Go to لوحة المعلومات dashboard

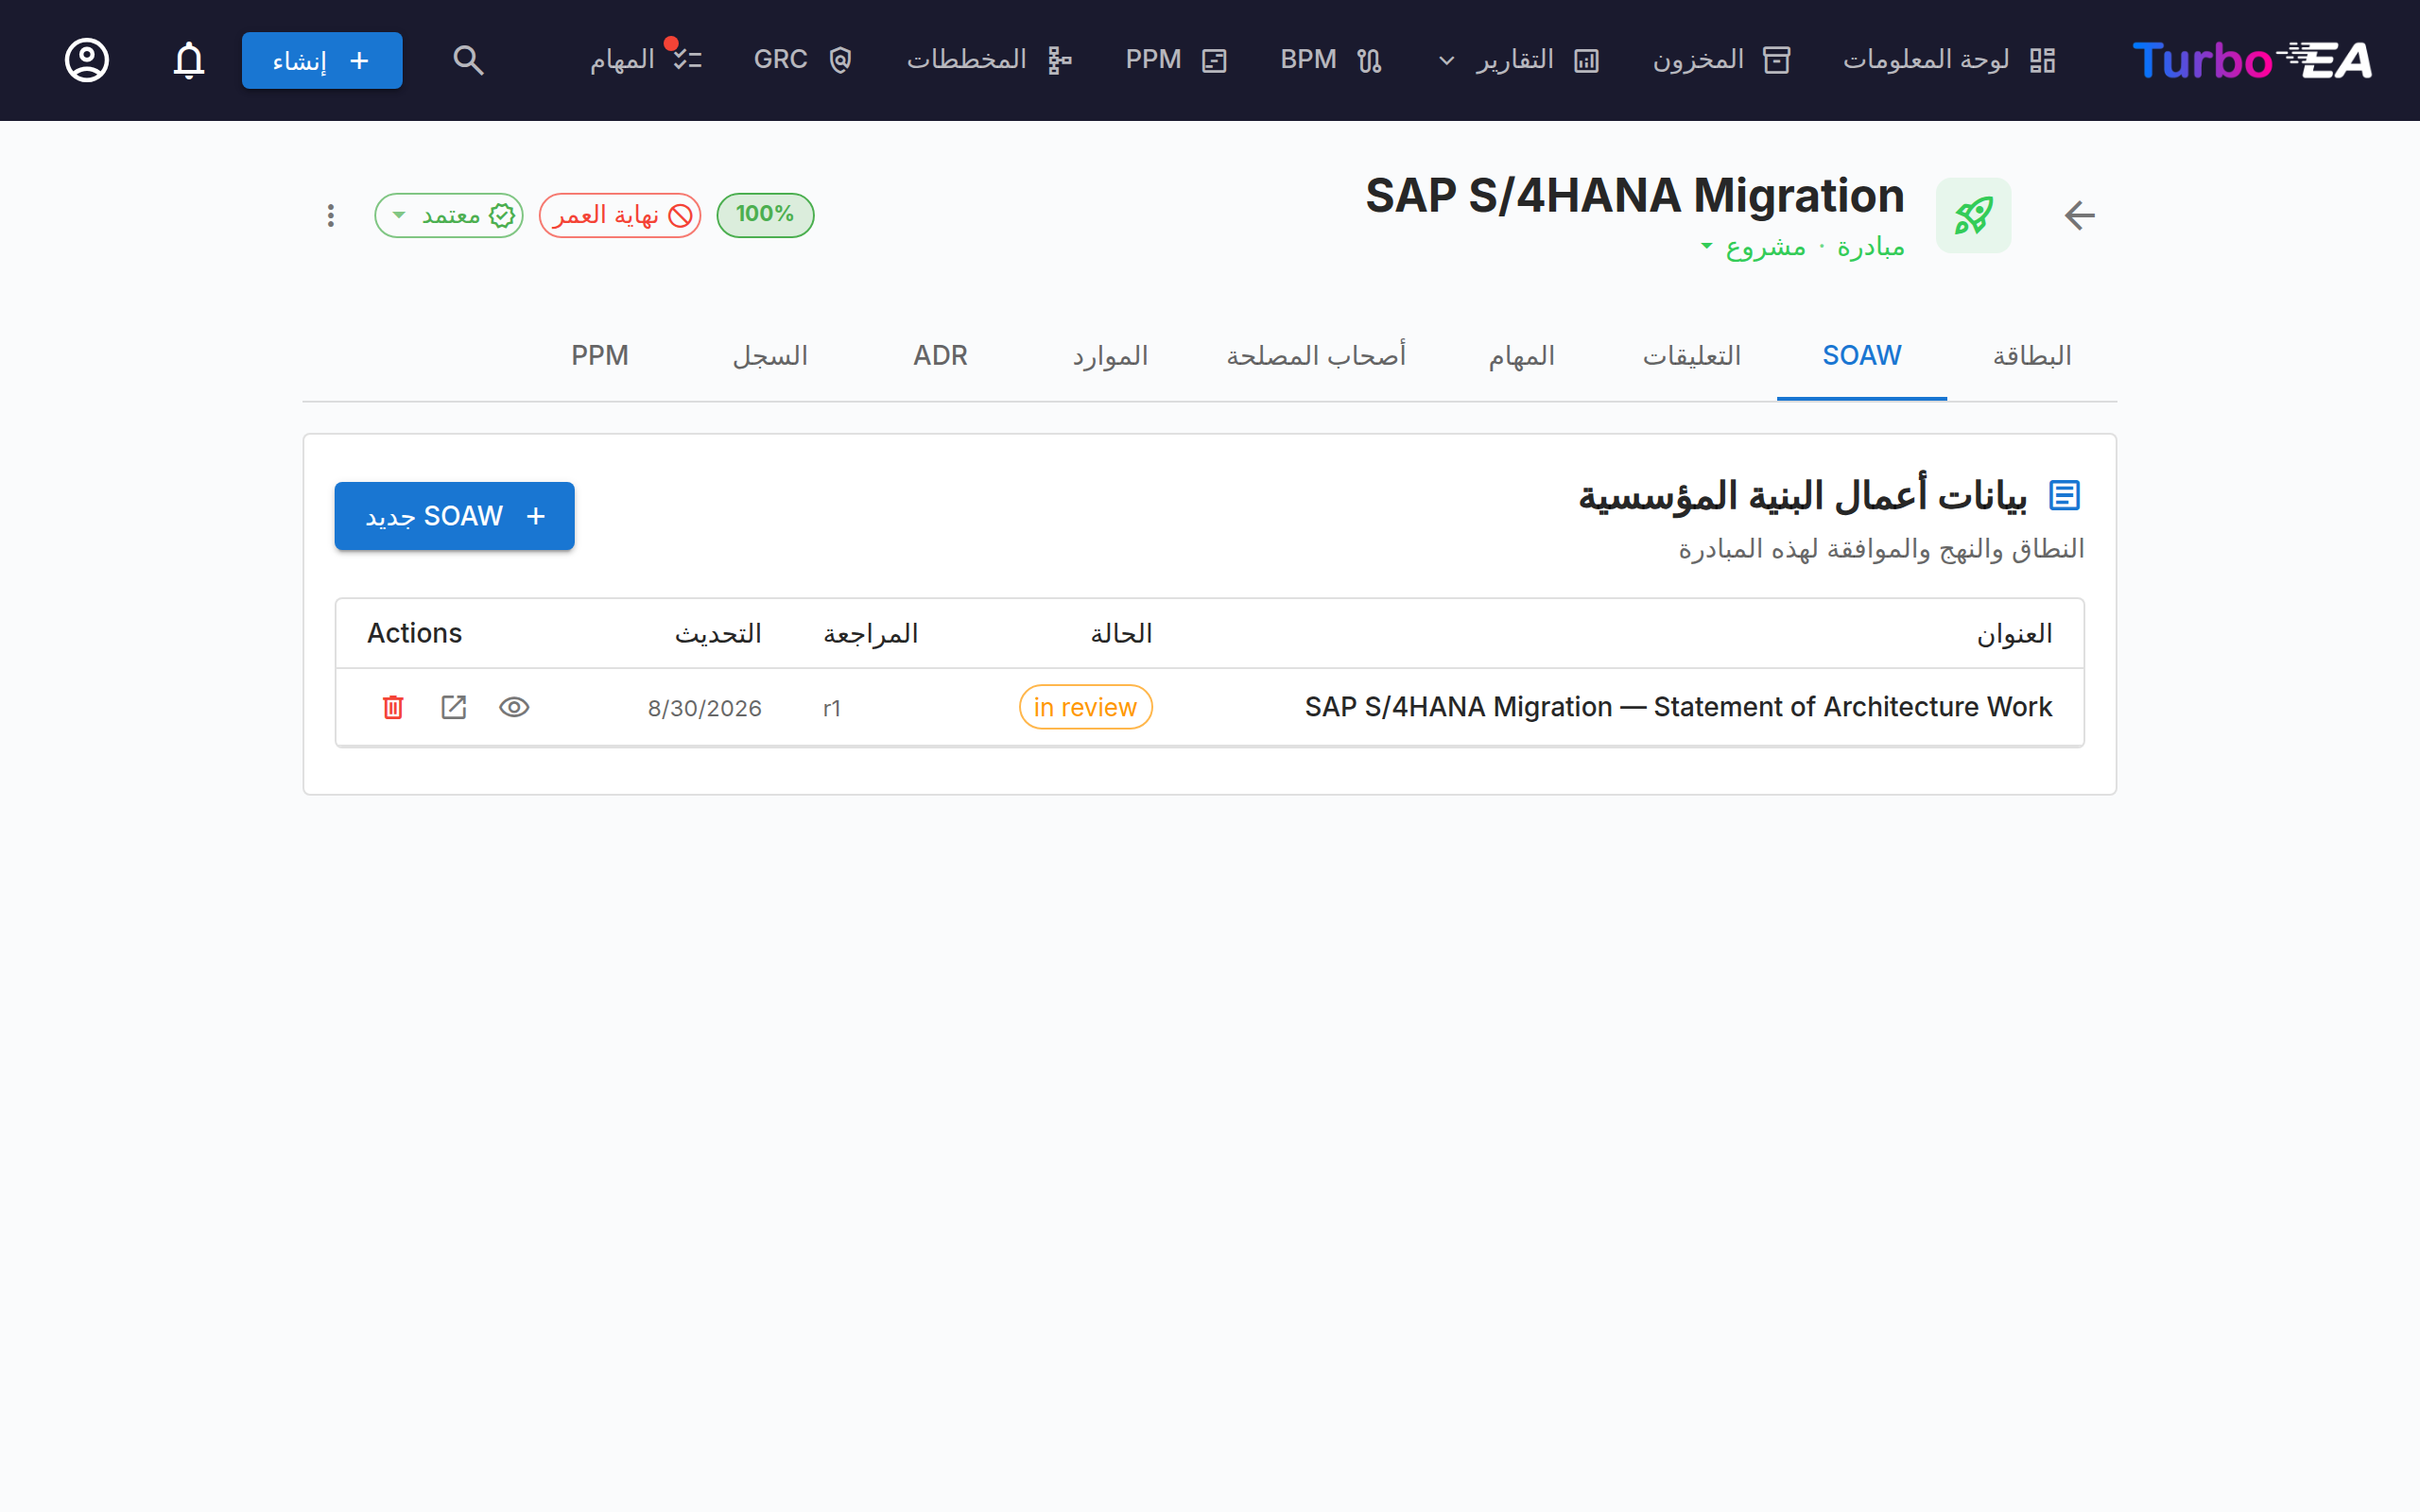[1949, 60]
